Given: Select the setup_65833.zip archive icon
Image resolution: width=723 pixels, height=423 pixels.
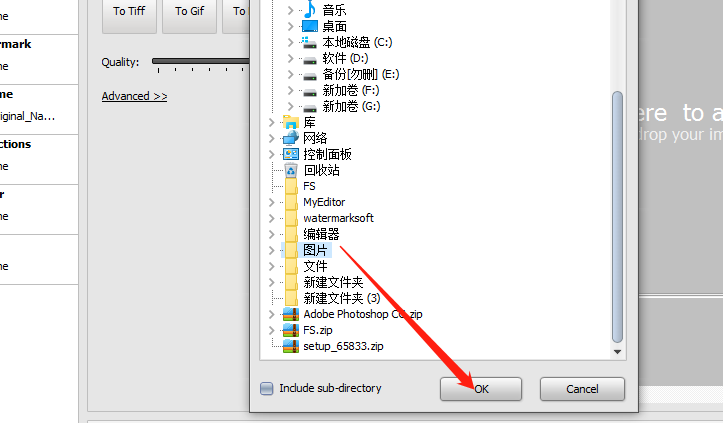Looking at the screenshot, I should [291, 346].
